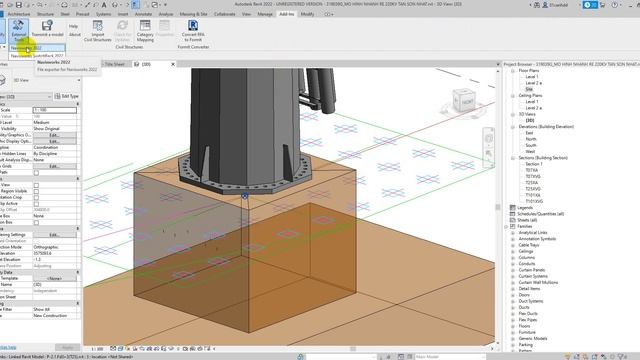640x360 pixels.
Task: Open the Massing & Site ribbon tab
Action: coord(193,14)
